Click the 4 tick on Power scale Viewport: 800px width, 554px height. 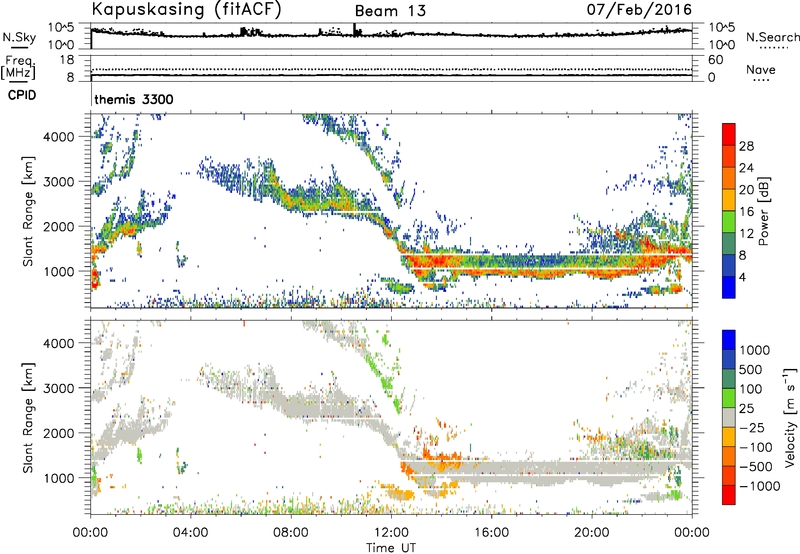pos(743,277)
